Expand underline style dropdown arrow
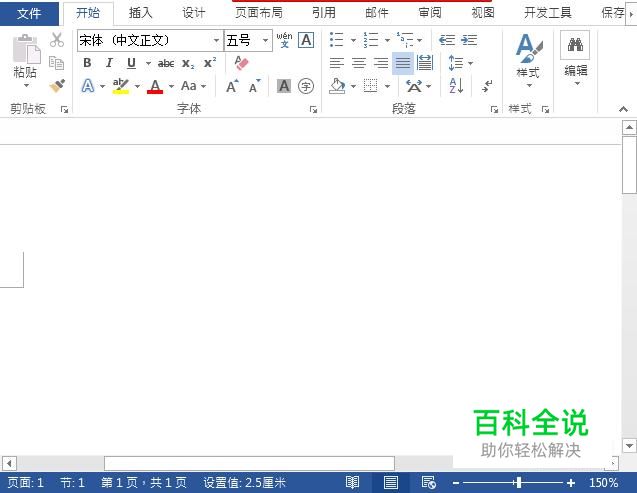637x493 pixels. pyautogui.click(x=148, y=63)
